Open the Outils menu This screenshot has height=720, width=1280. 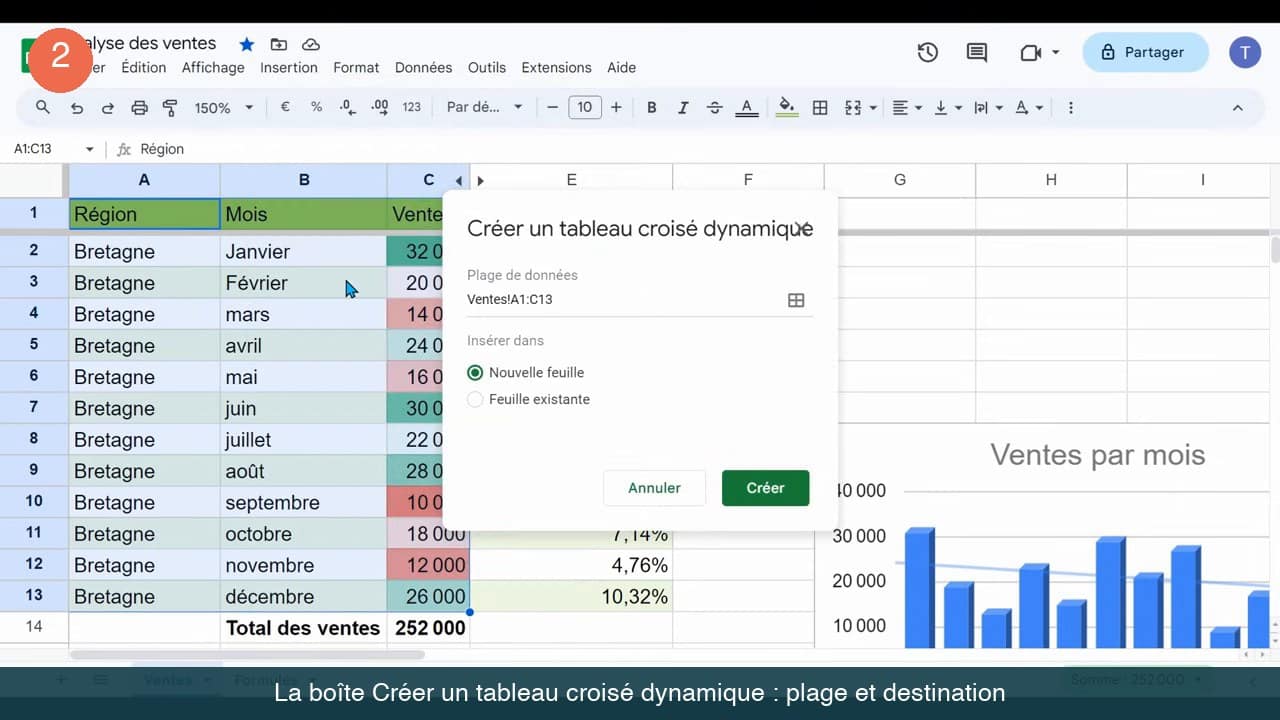pyautogui.click(x=487, y=67)
